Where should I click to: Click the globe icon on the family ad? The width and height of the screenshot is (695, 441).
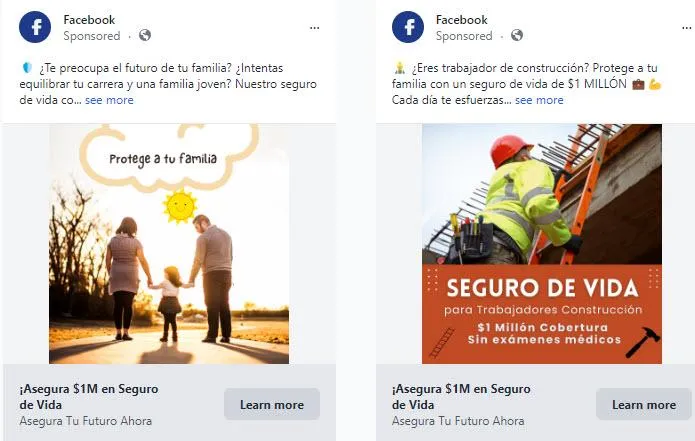click(145, 35)
